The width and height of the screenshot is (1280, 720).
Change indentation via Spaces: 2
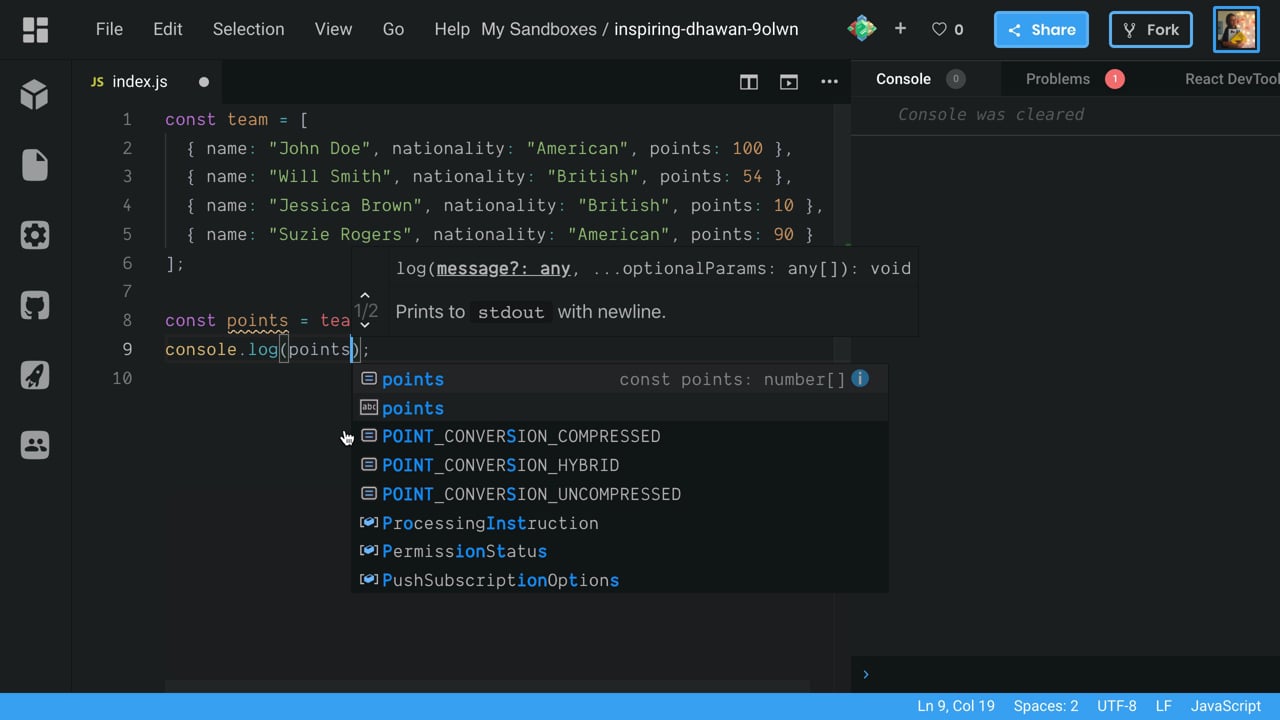click(x=1046, y=706)
